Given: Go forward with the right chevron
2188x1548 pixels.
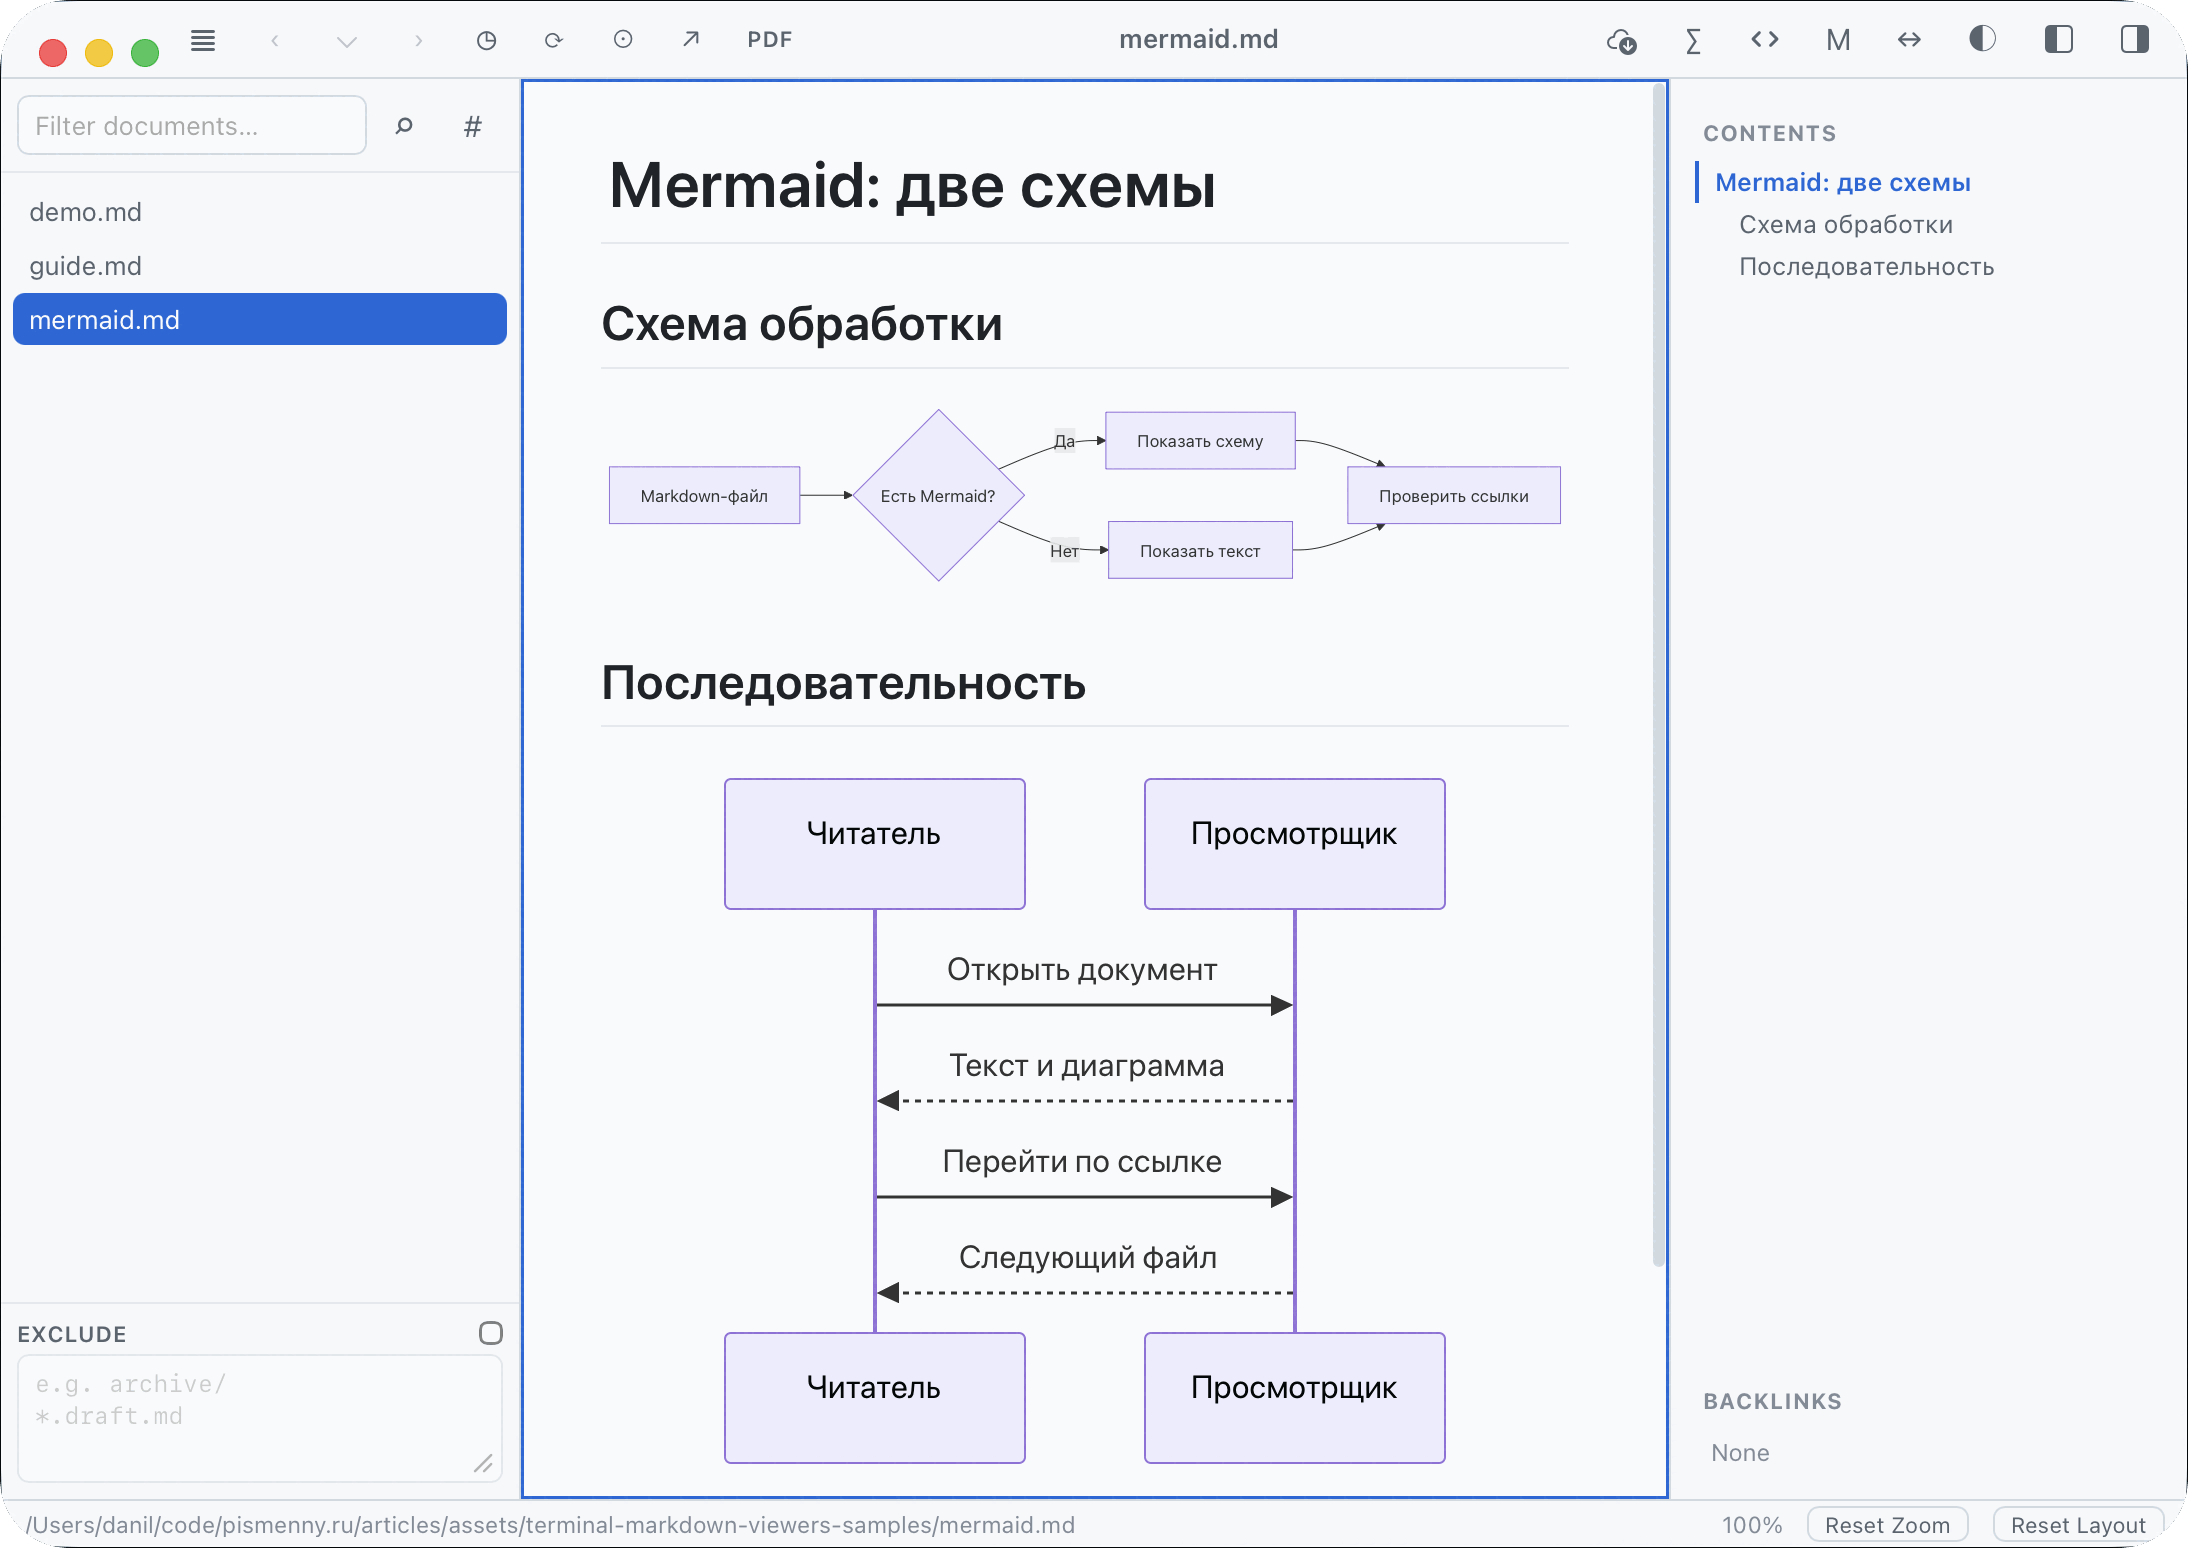Looking at the screenshot, I should coord(419,40).
